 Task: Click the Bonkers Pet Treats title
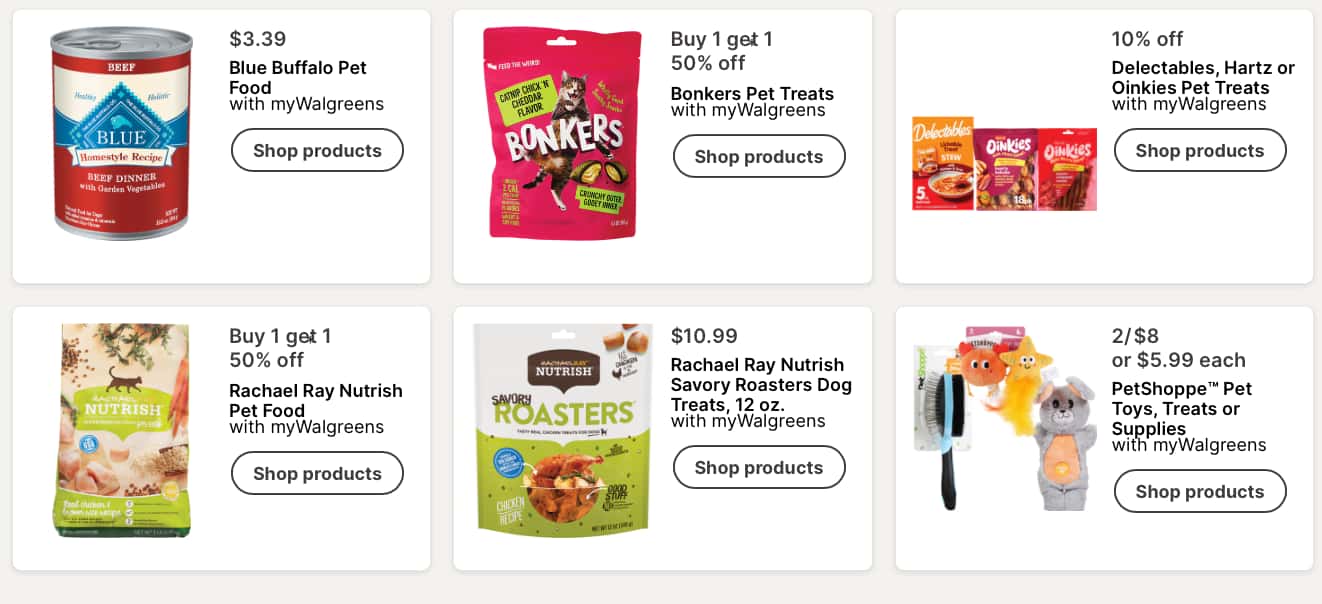[752, 94]
